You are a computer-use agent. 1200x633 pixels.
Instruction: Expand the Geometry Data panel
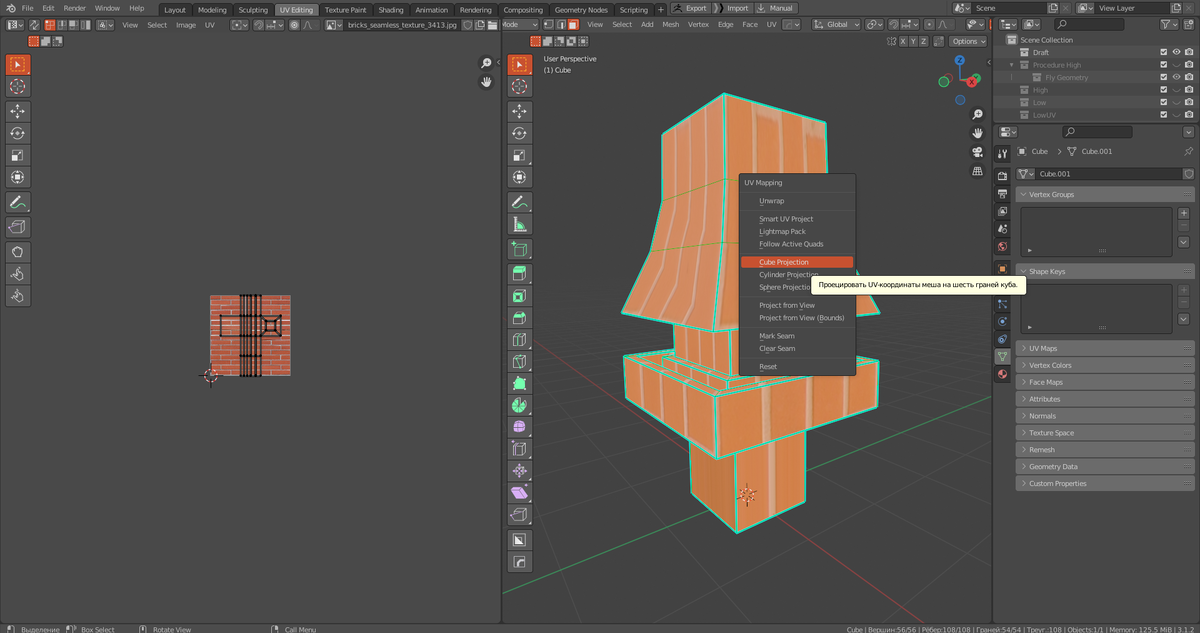coord(1053,467)
